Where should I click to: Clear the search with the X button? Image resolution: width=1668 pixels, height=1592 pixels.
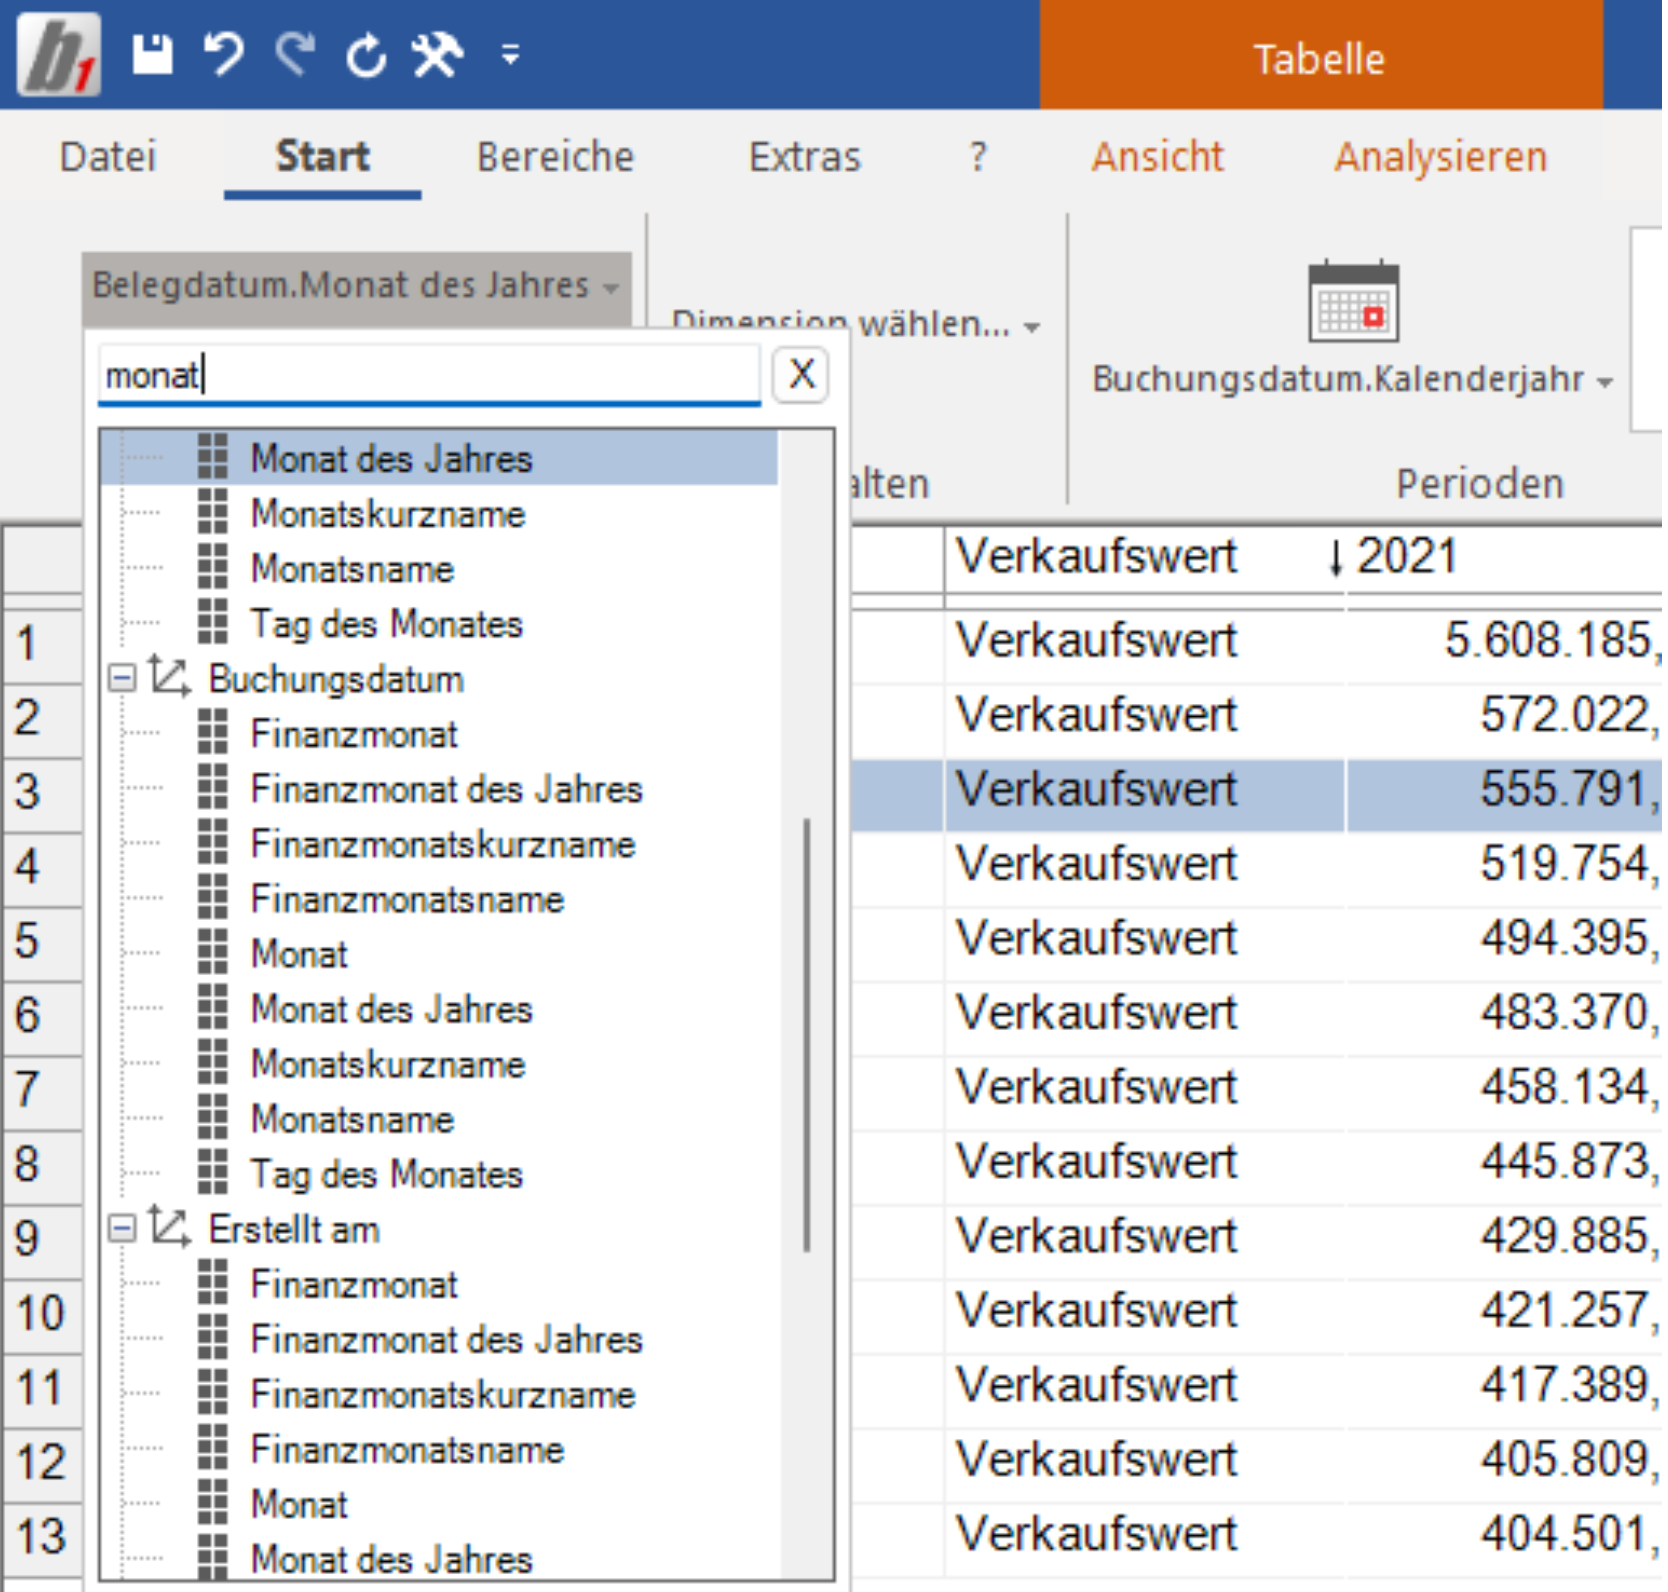(801, 375)
